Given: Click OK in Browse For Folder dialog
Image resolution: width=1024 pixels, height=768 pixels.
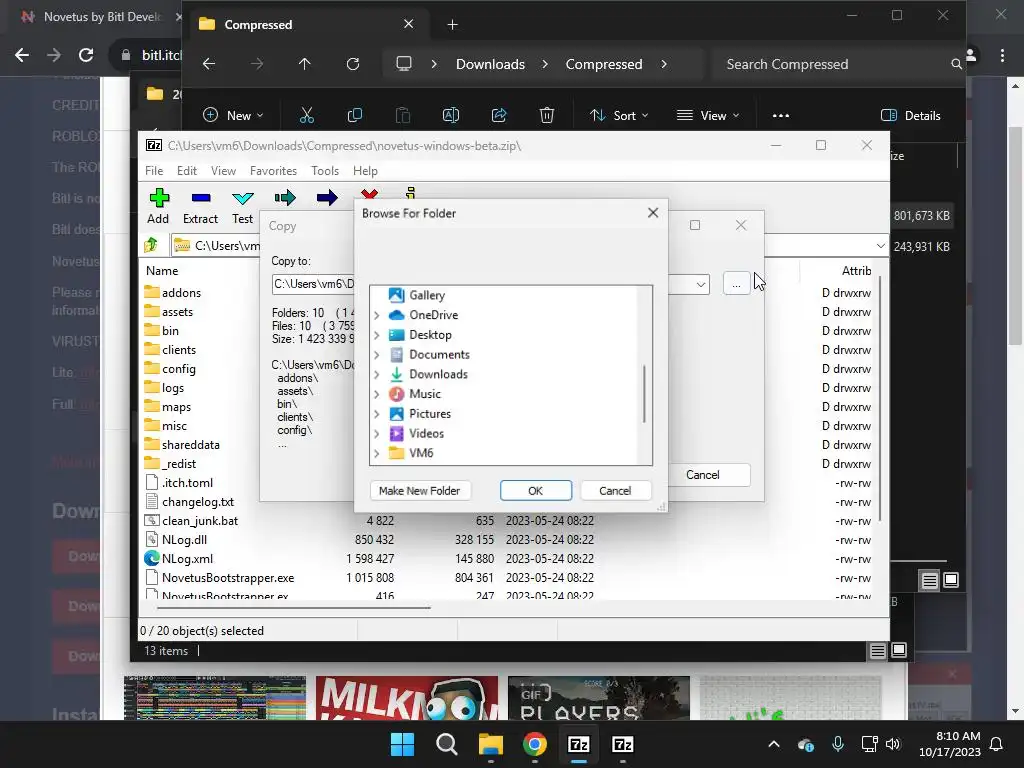Looking at the screenshot, I should click(x=536, y=490).
